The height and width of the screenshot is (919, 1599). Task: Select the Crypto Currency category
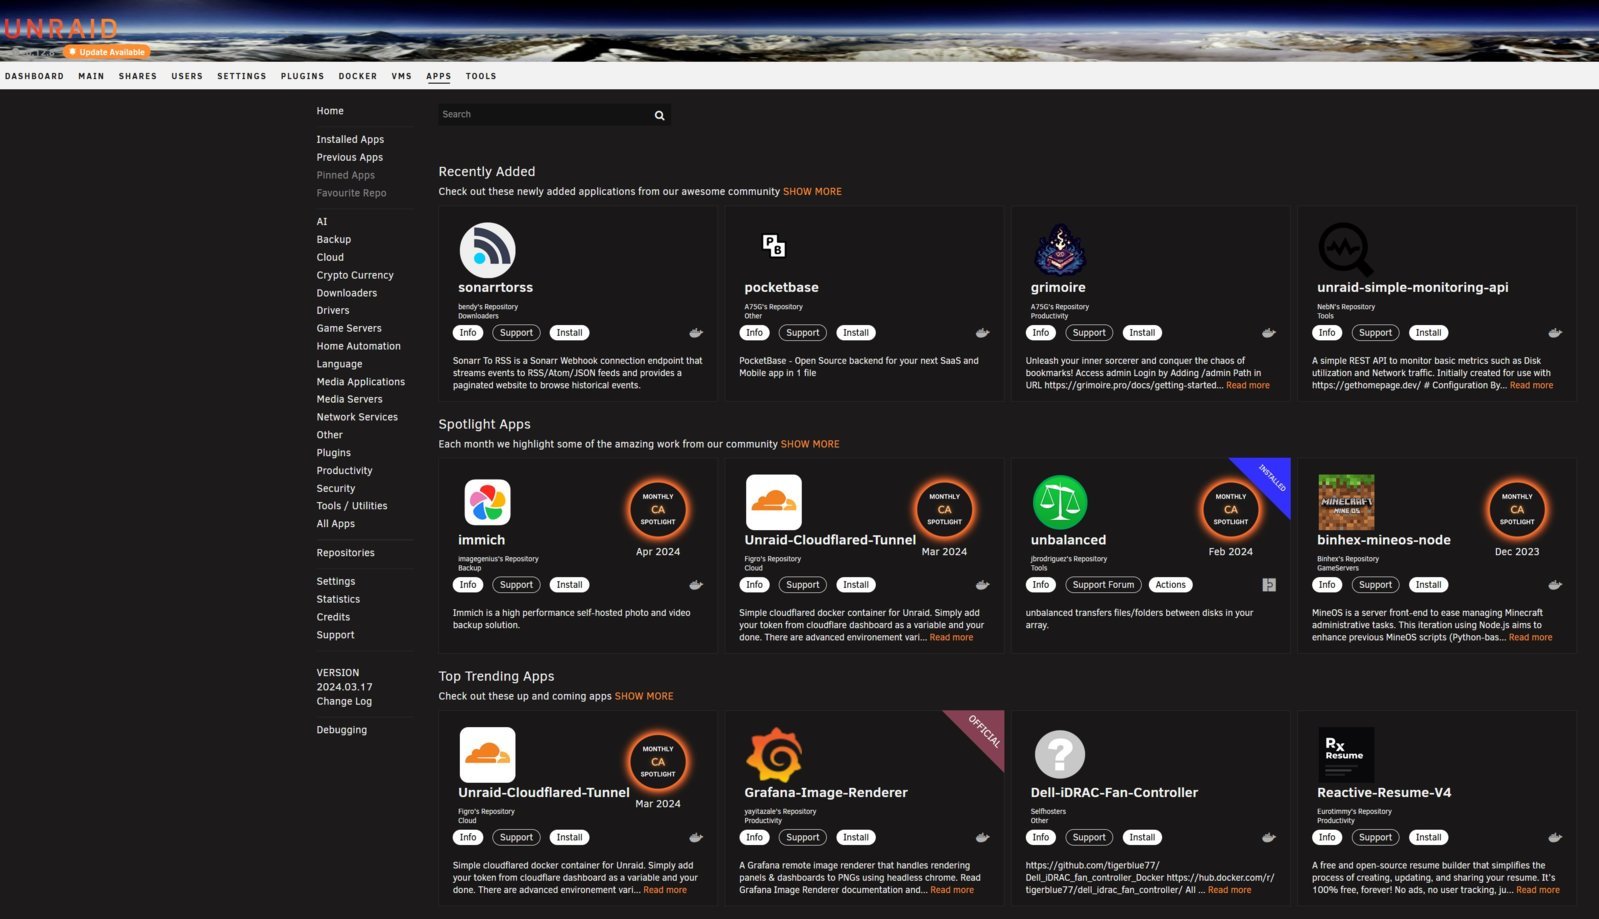pos(355,275)
